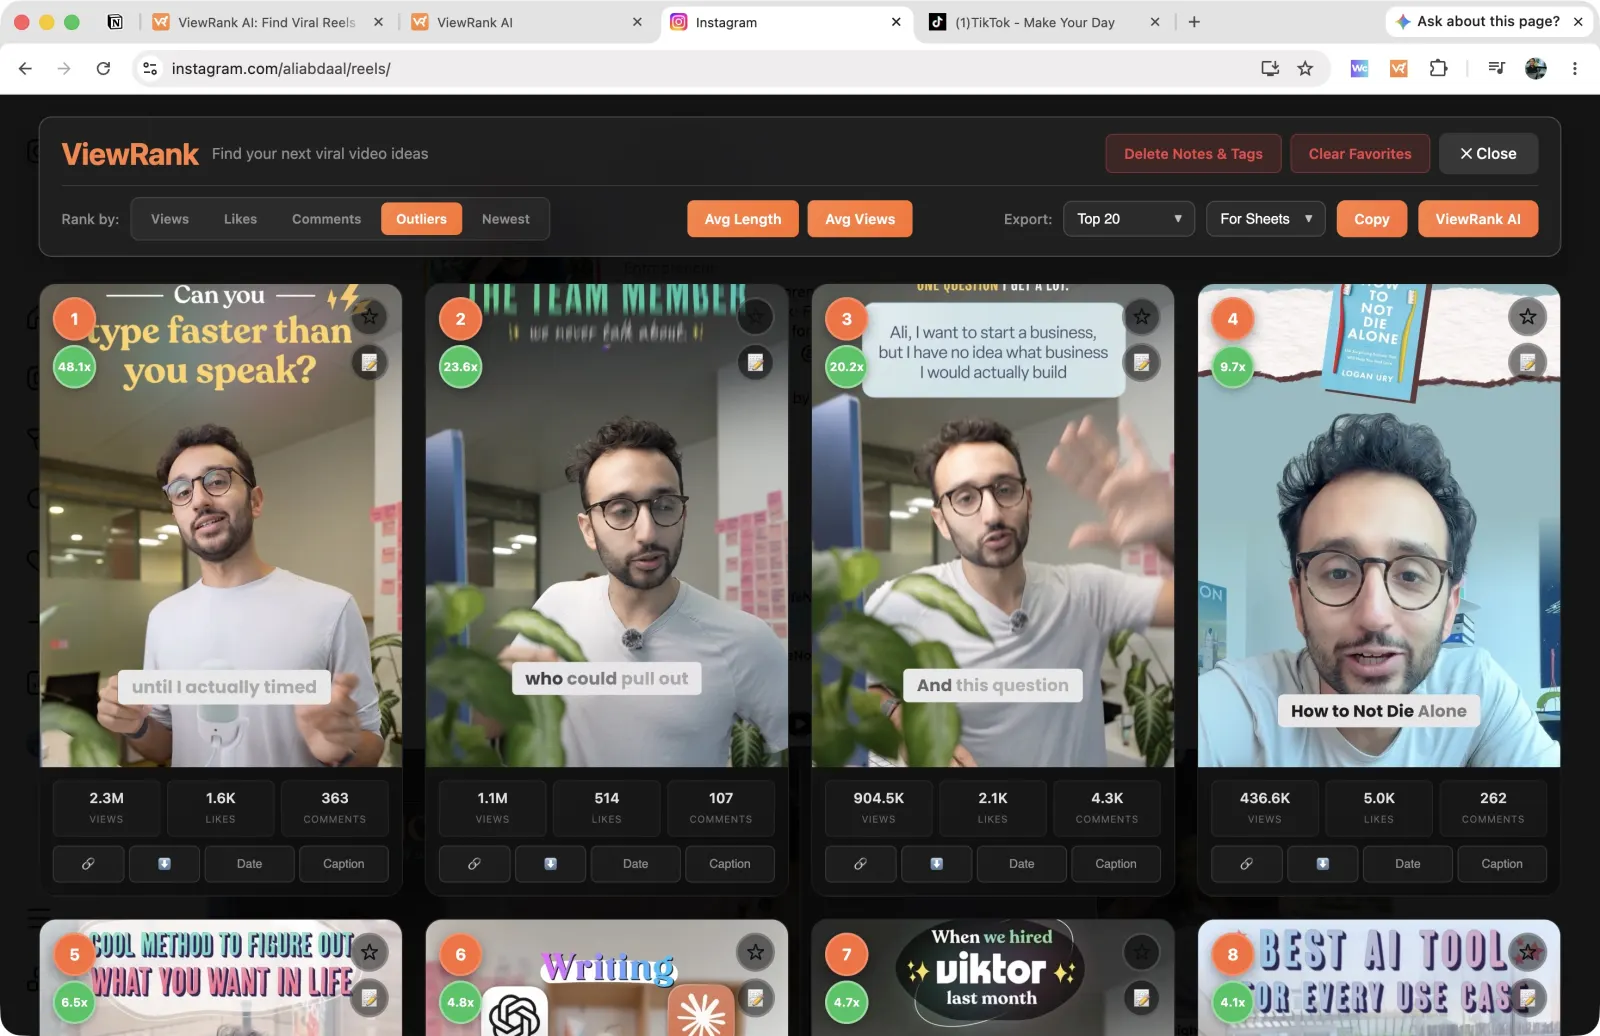
Task: Click the Copy export button
Action: [1372, 219]
